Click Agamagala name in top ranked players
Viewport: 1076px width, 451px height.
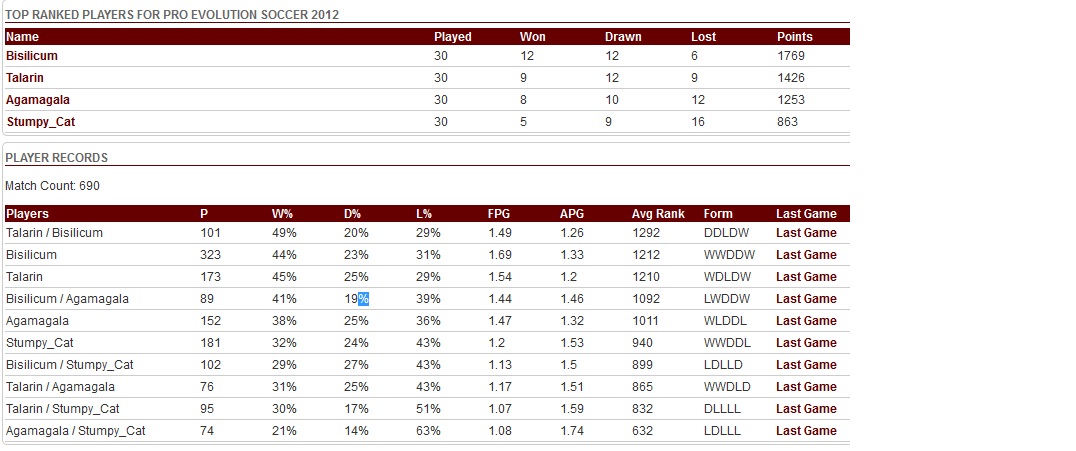[x=38, y=100]
